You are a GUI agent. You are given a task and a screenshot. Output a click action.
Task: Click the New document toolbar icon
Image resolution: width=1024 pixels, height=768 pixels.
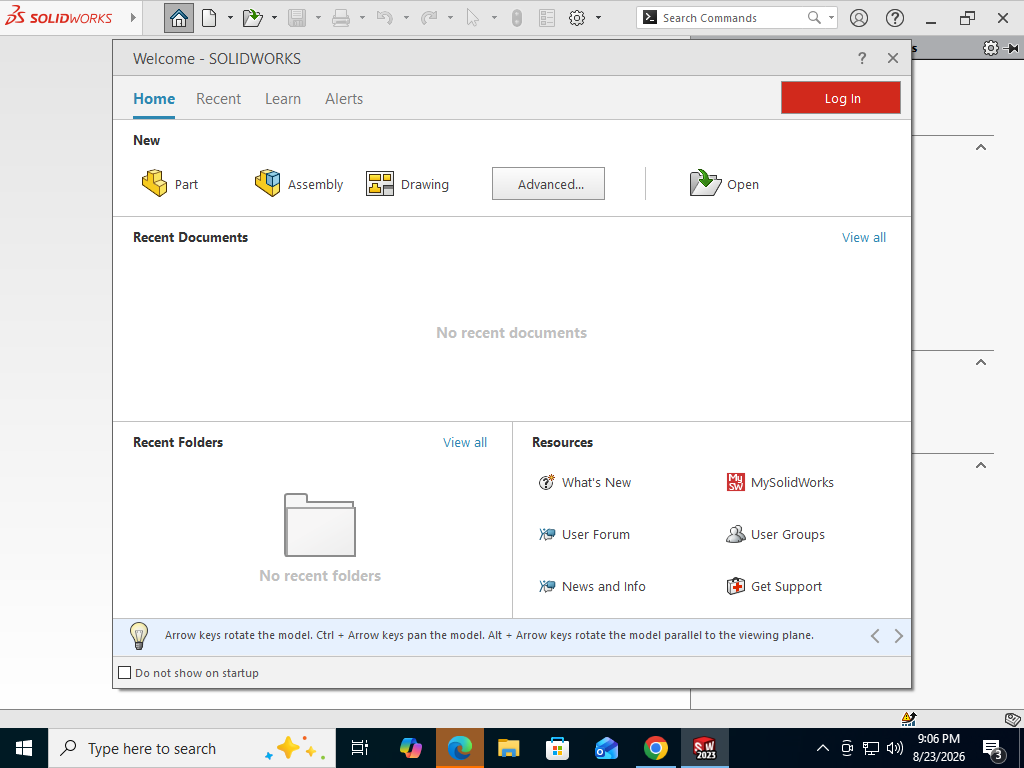point(209,18)
